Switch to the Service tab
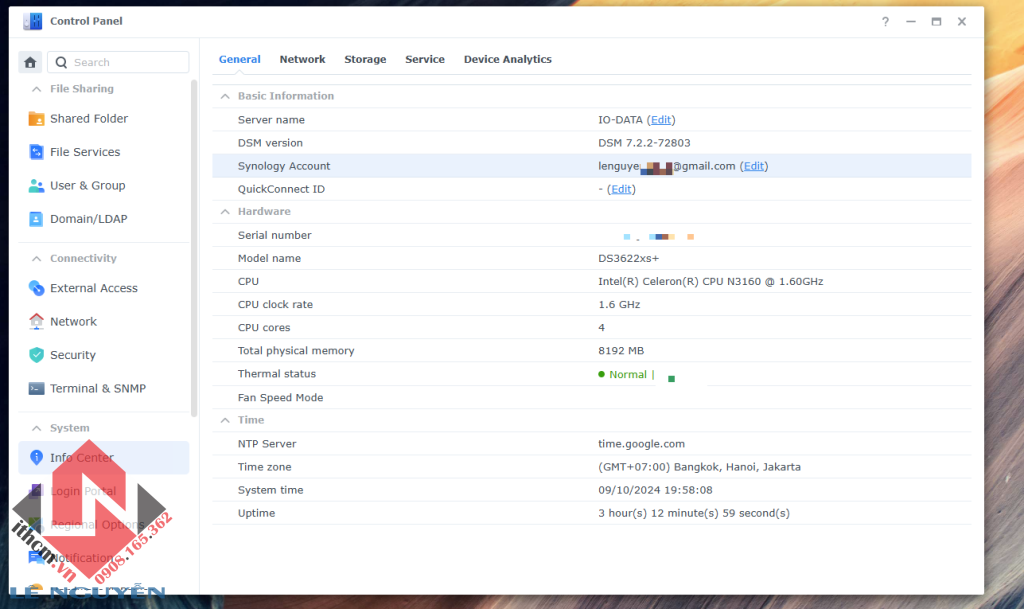Viewport: 1024px width, 609px height. [x=425, y=59]
